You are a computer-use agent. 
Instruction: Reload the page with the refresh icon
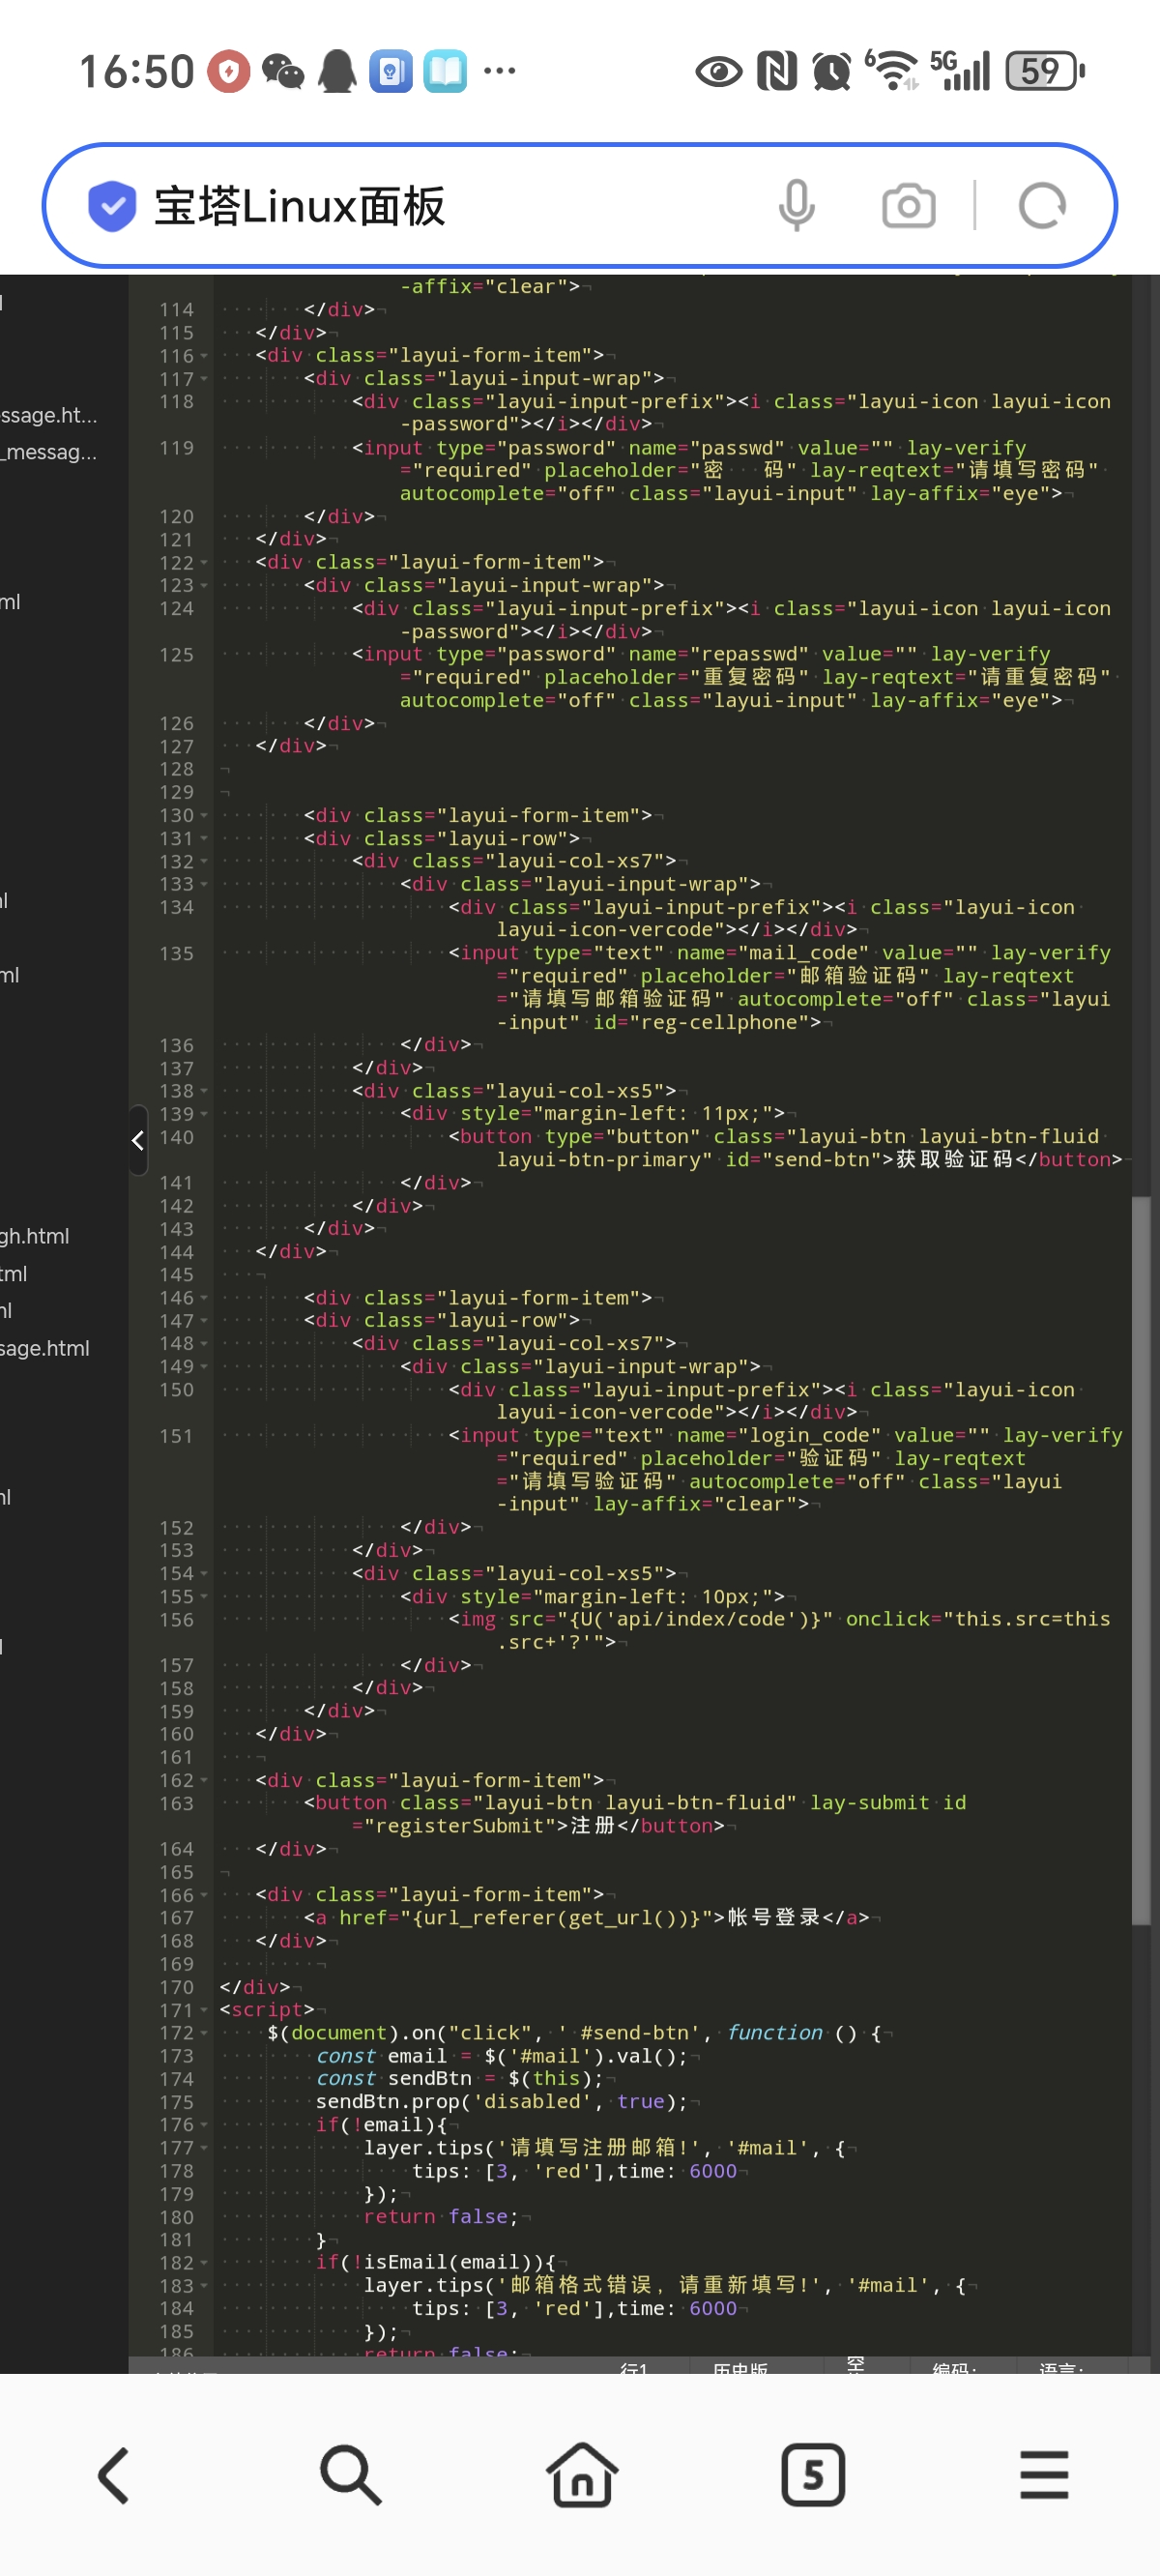click(1041, 206)
